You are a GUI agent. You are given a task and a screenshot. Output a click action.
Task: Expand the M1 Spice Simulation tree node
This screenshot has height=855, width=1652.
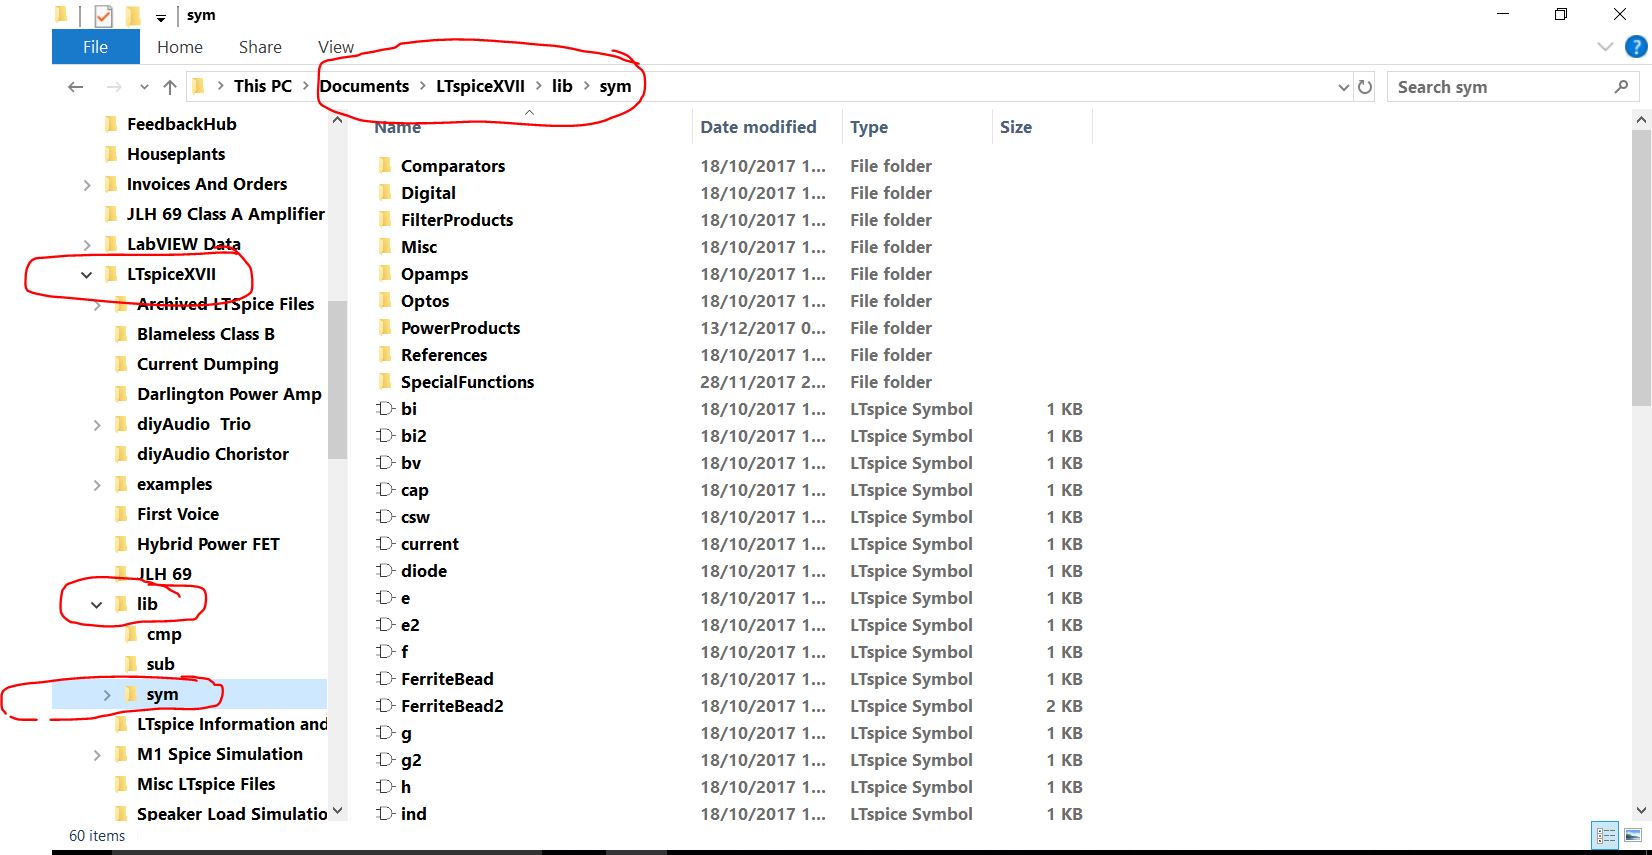click(x=97, y=755)
